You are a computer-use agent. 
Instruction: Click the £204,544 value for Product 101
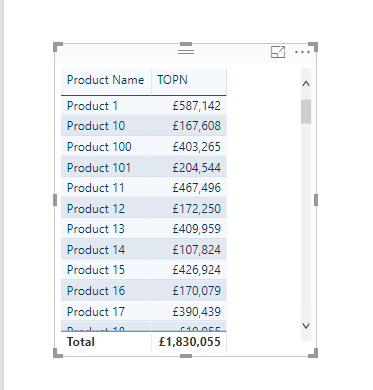[196, 168]
